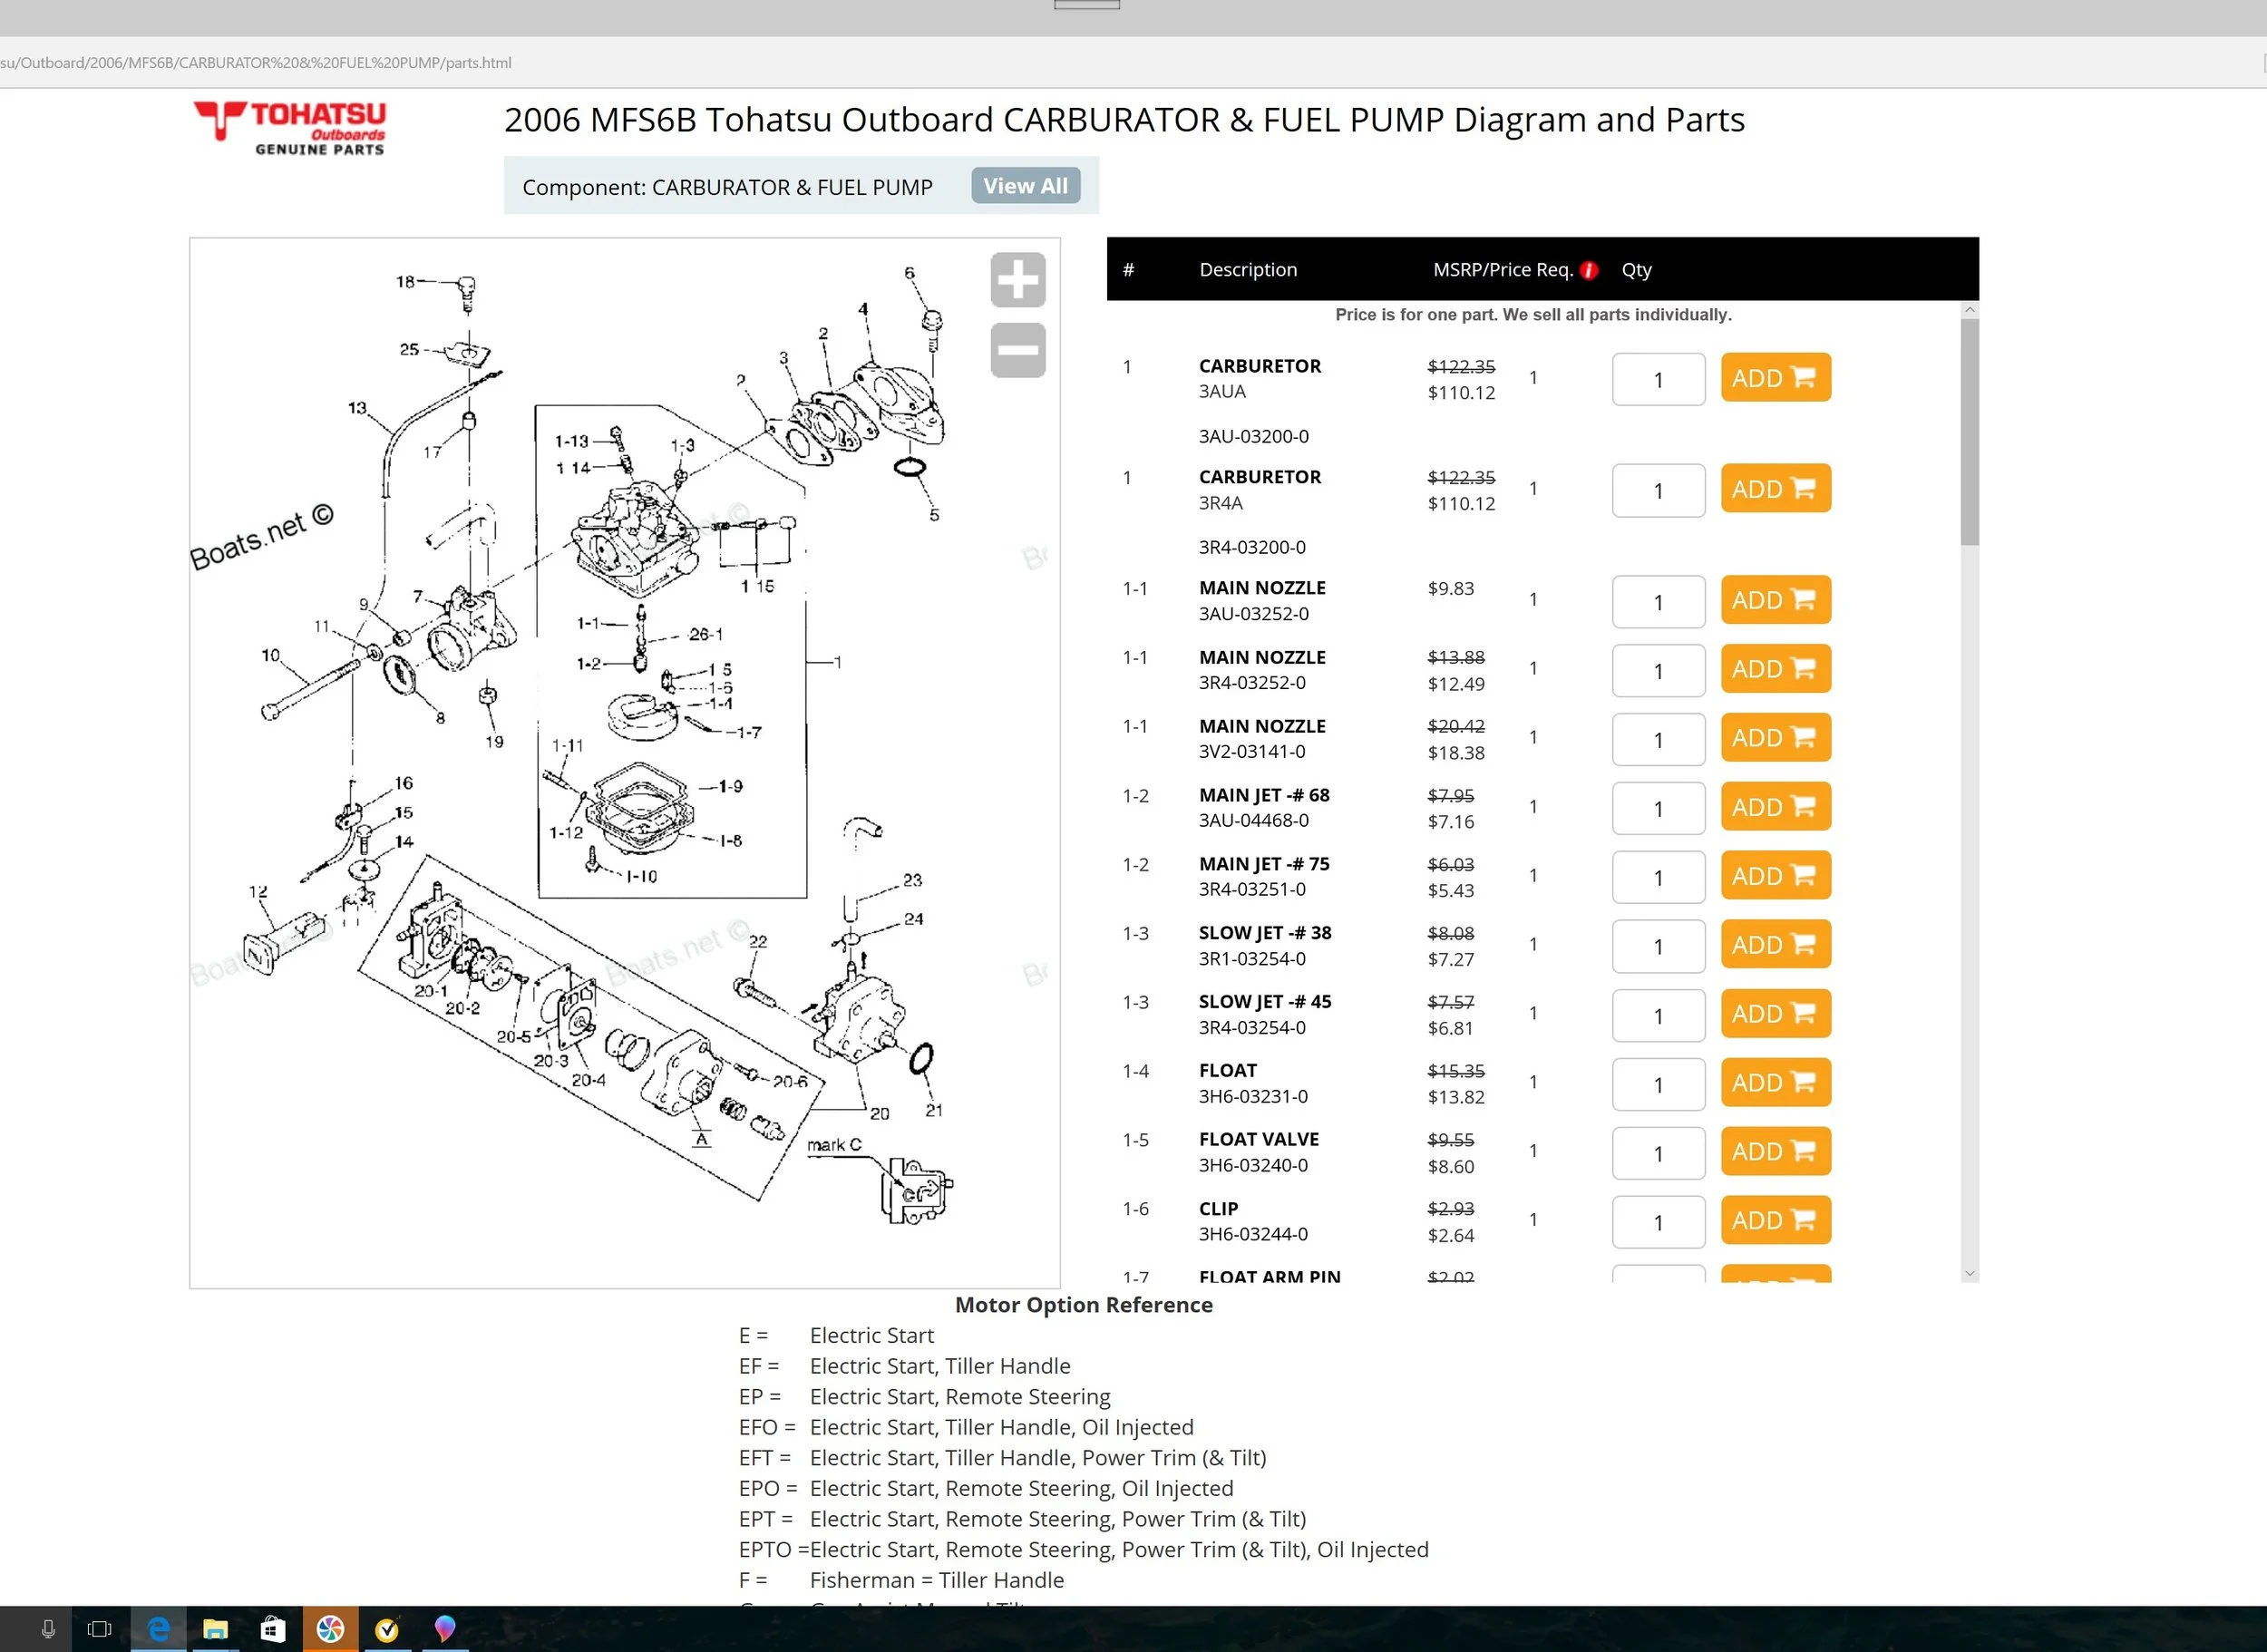Launch the Microsoft Store taskbar icon

click(x=272, y=1629)
